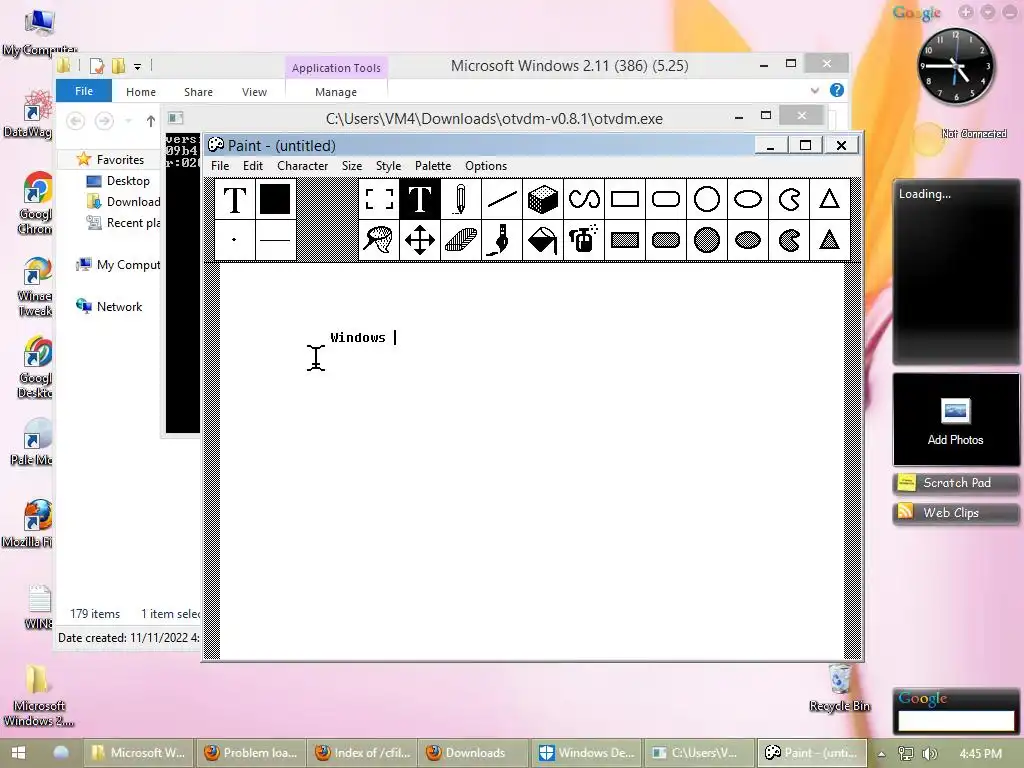Click the line width indicator box

(275, 240)
